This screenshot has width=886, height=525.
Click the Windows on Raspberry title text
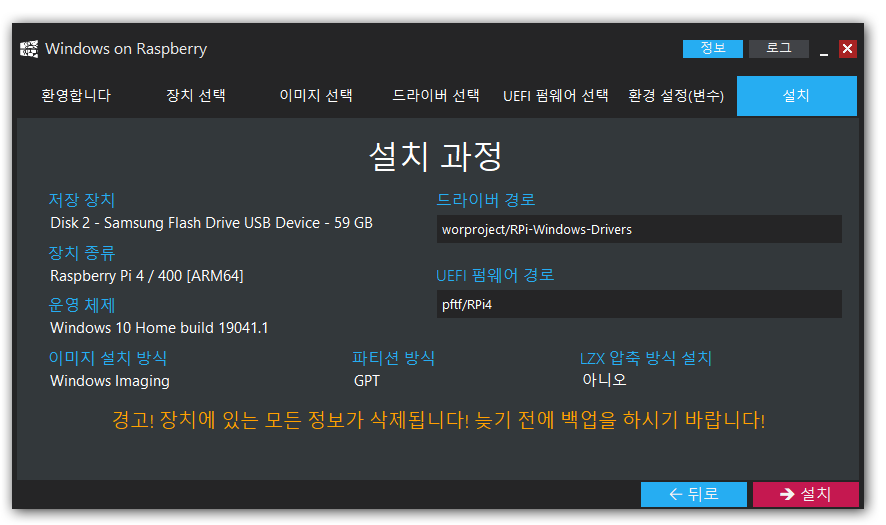click(126, 49)
